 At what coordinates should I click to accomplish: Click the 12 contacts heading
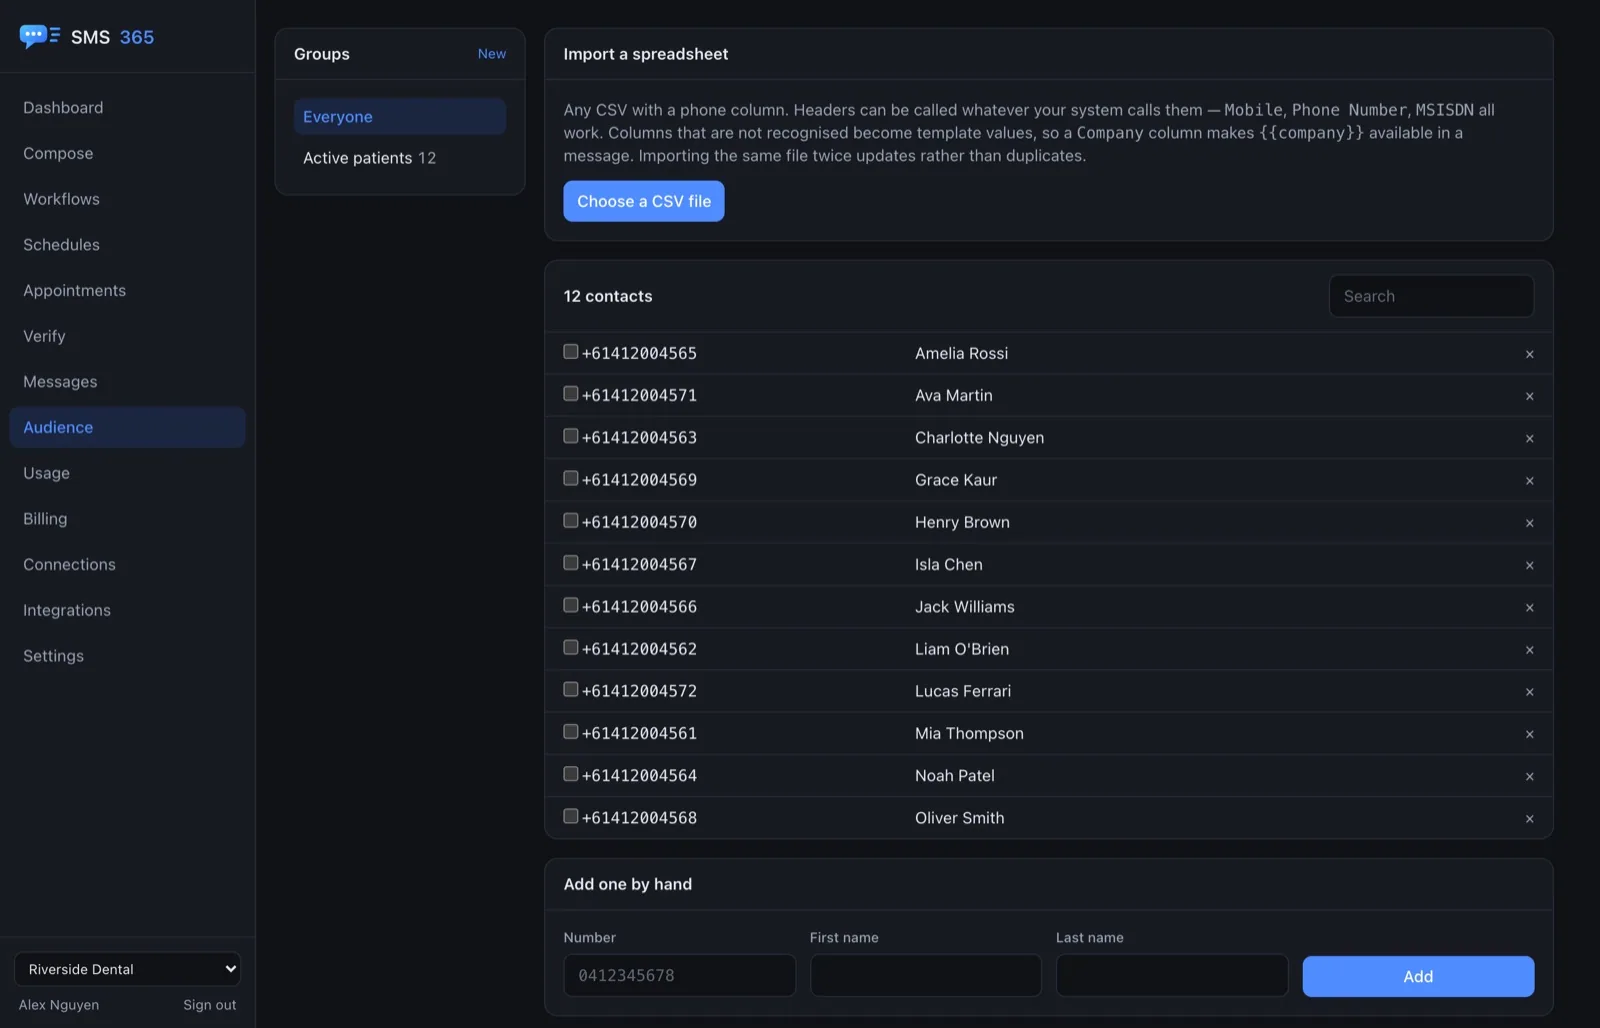[x=607, y=296]
